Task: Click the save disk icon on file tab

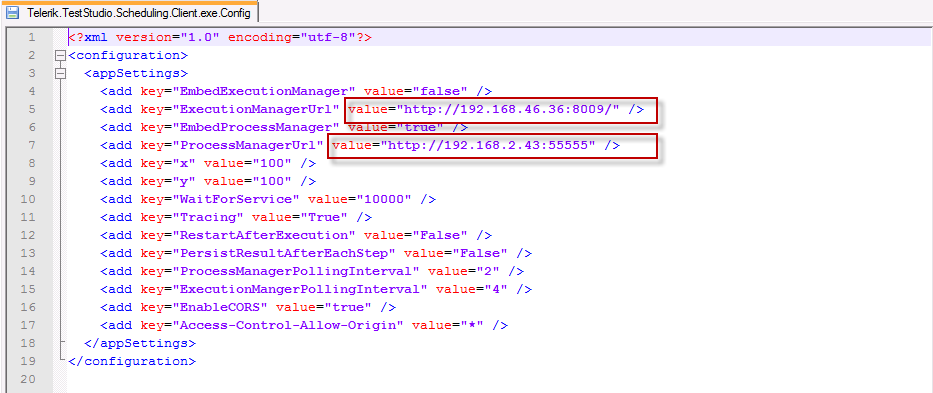Action: point(12,11)
